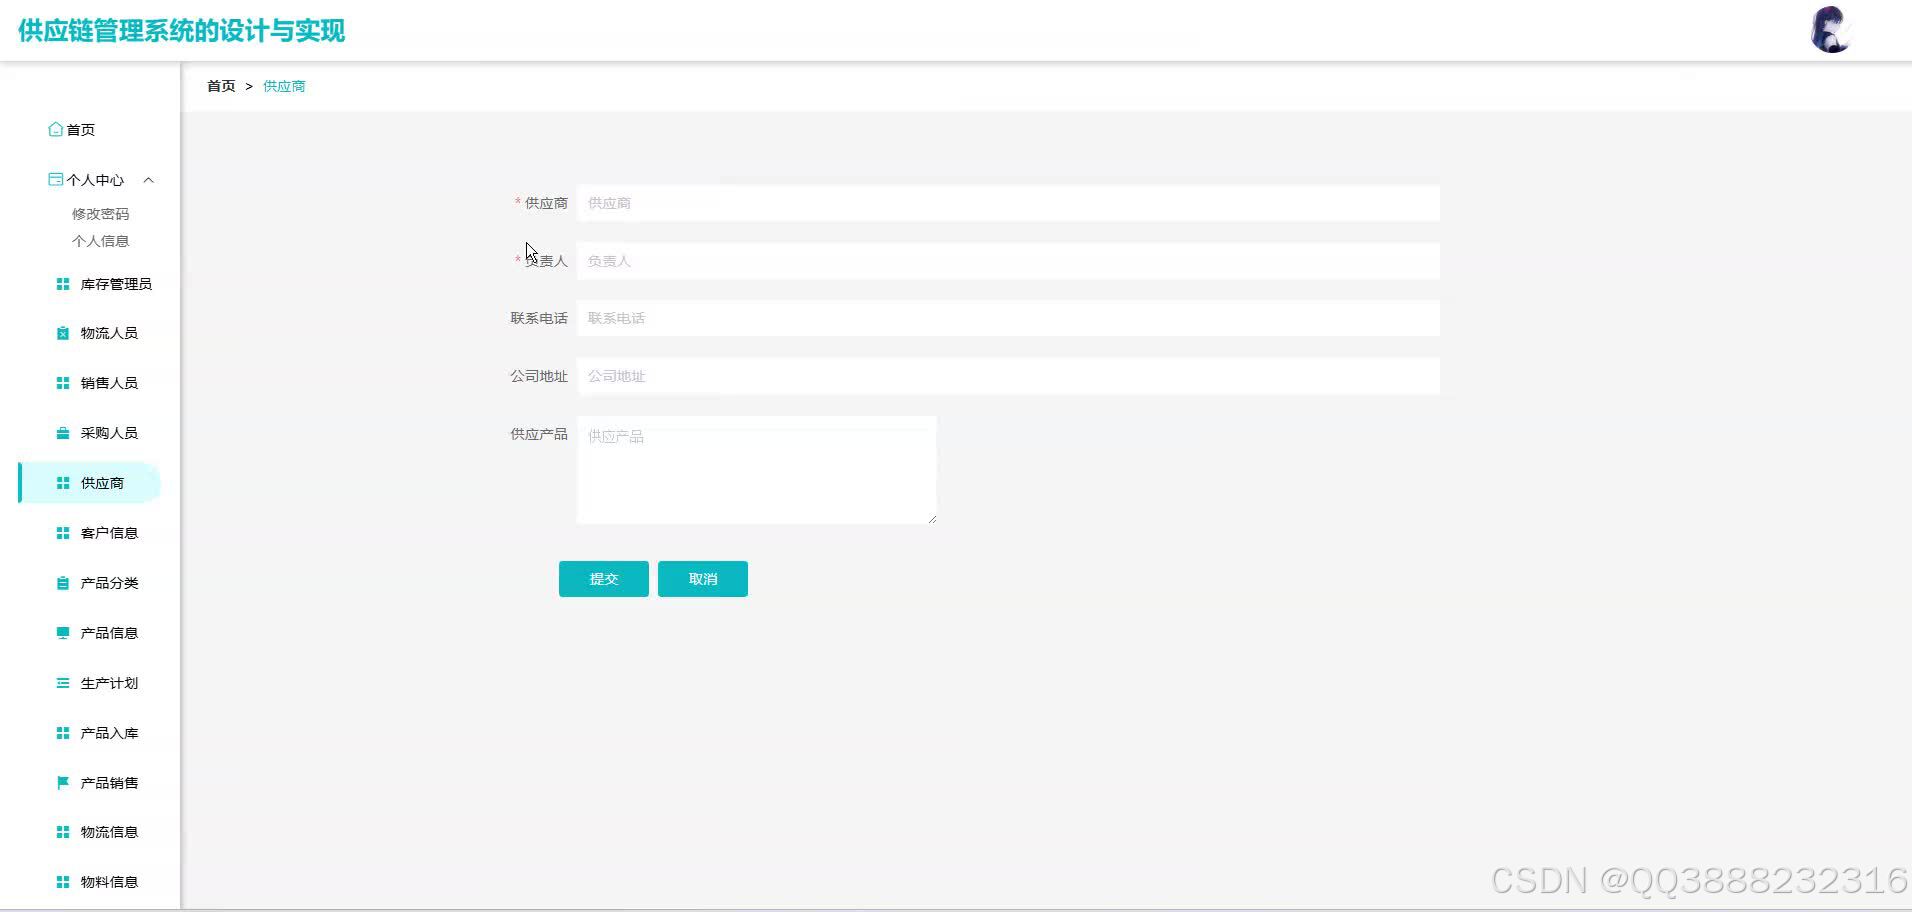Viewport: 1912px width, 912px height.
Task: Click the 个人中心 card icon
Action: pyautogui.click(x=56, y=180)
